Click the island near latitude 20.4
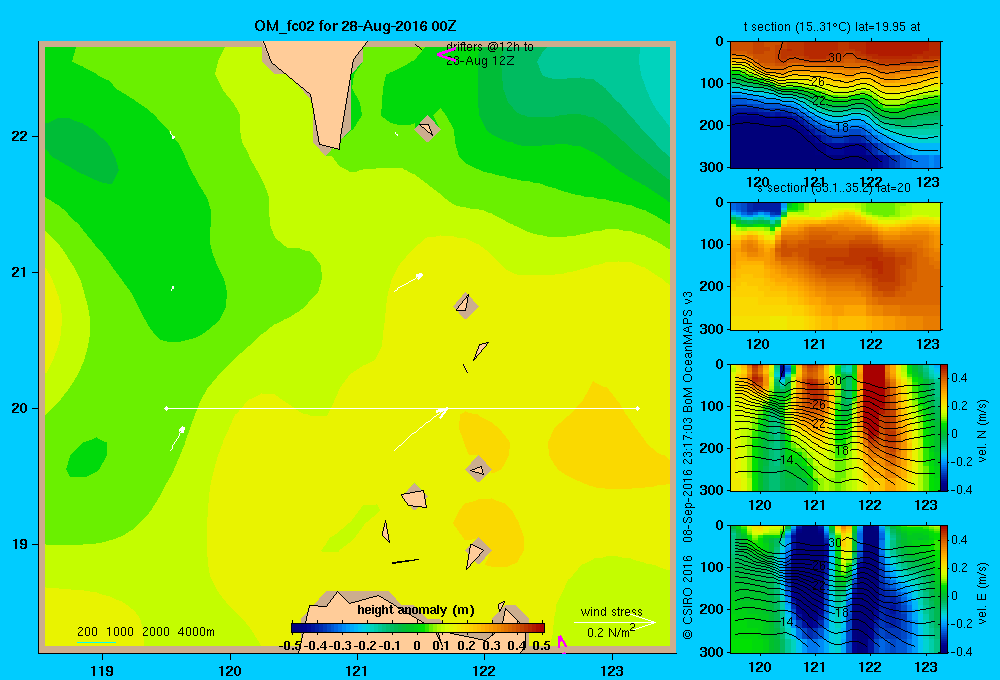This screenshot has height=680, width=1000. pyautogui.click(x=480, y=350)
